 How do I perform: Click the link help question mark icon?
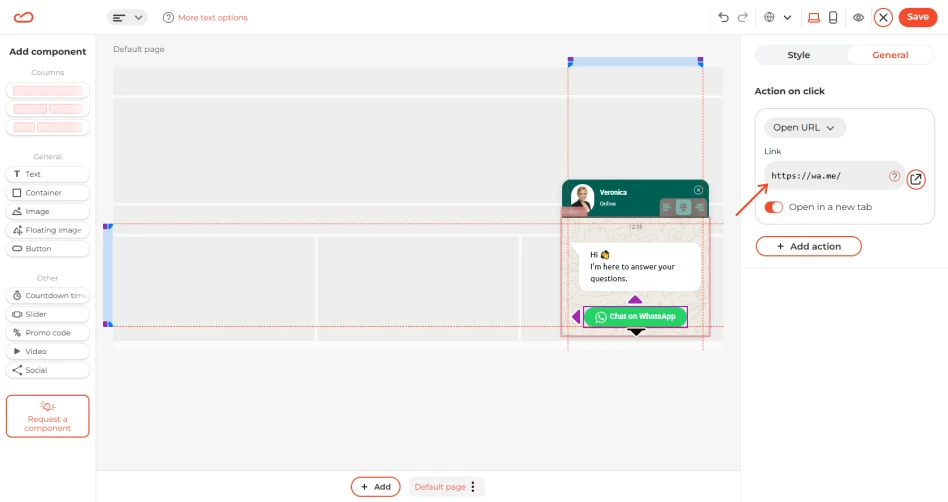895,176
